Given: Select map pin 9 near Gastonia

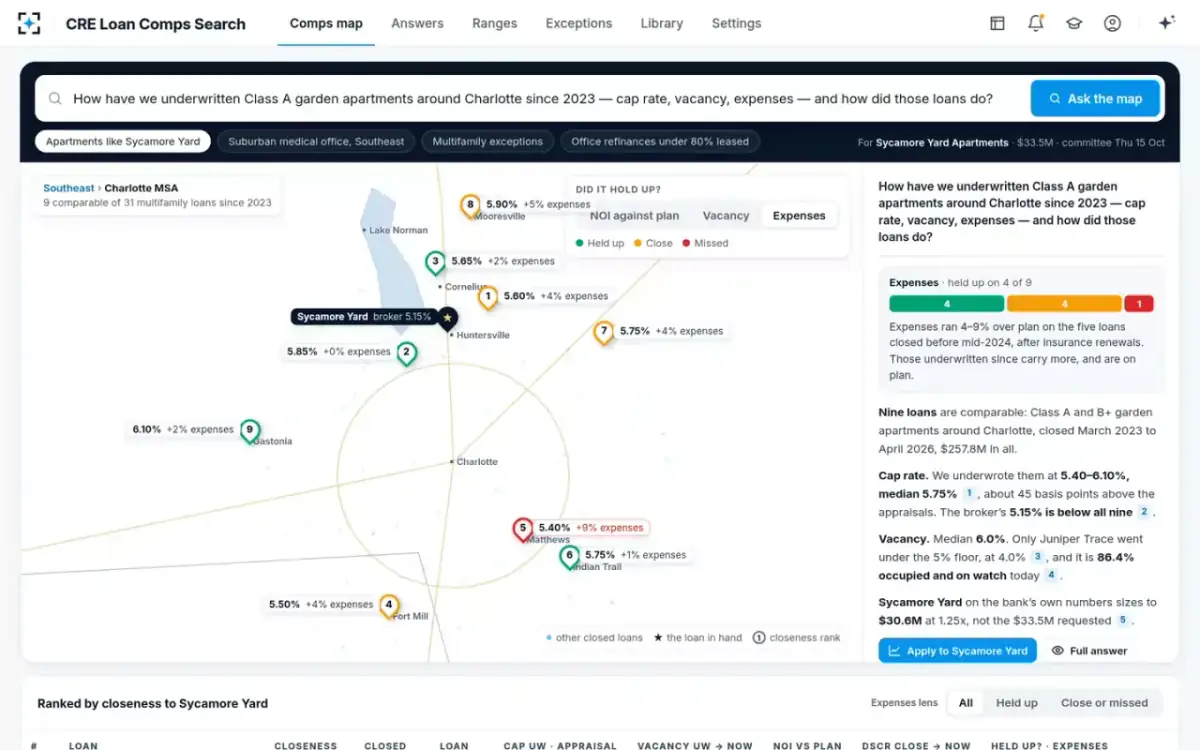Looking at the screenshot, I should point(250,431).
